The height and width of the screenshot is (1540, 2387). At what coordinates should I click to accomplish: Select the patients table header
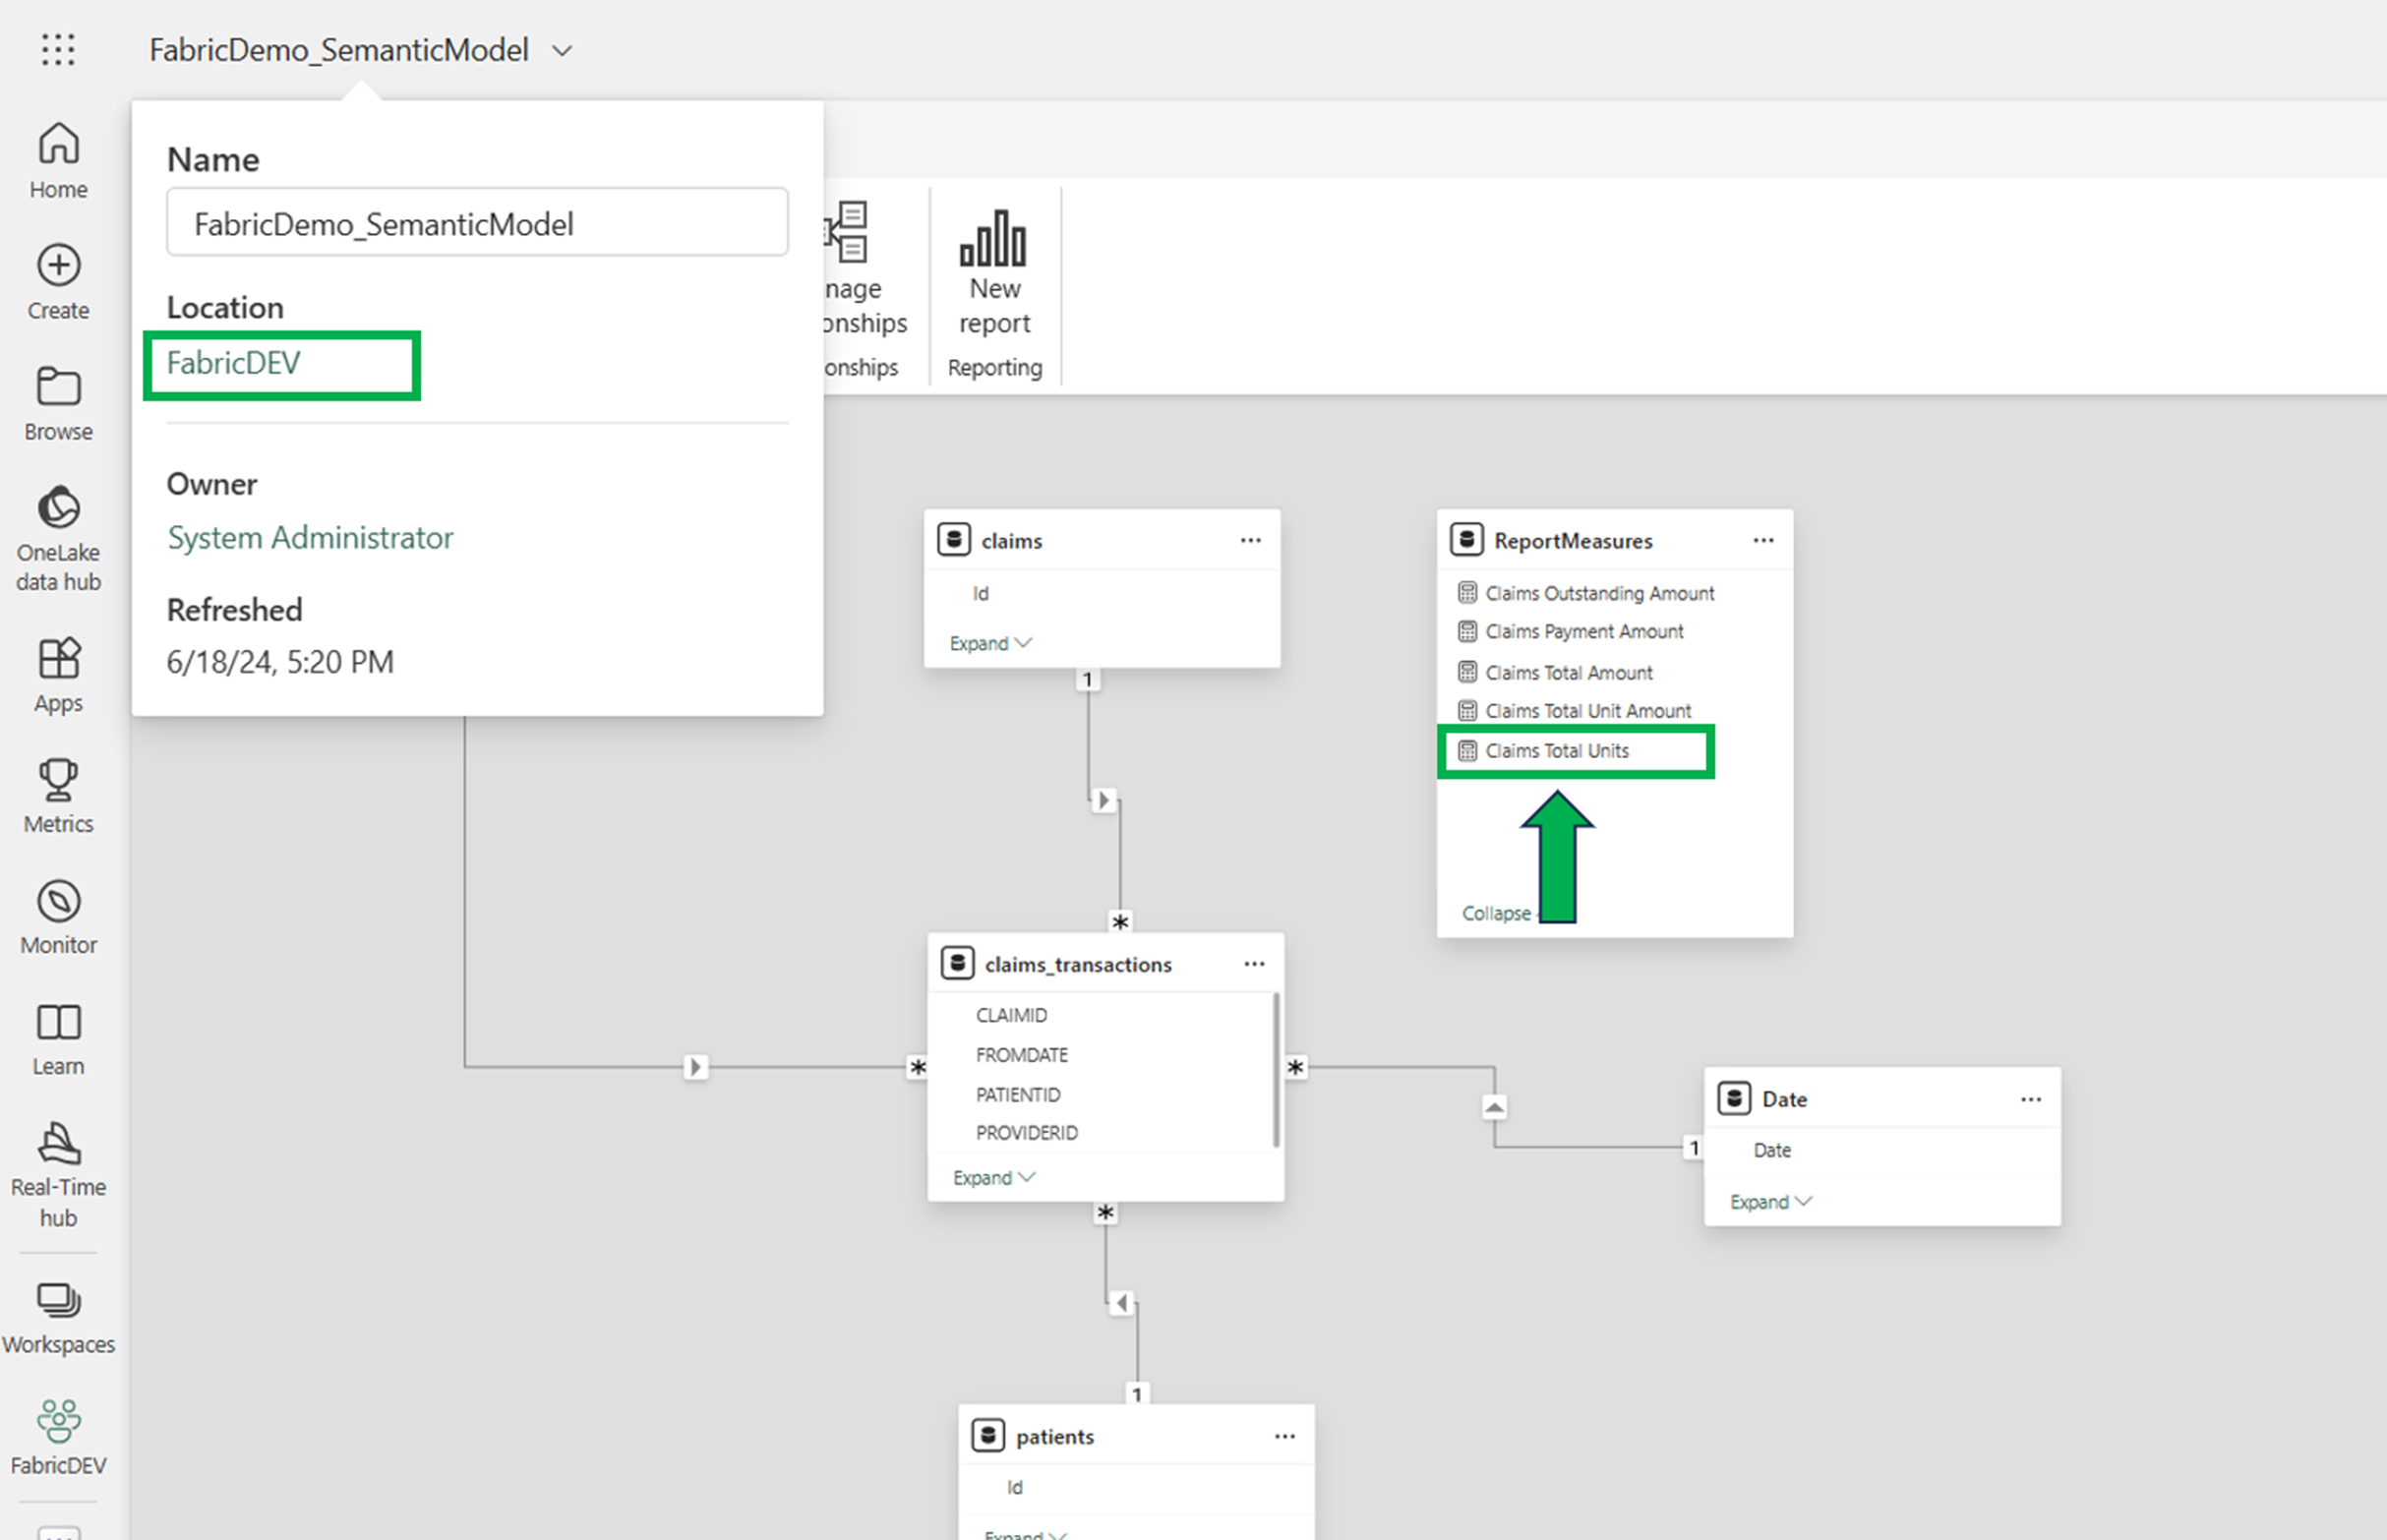tap(1135, 1436)
